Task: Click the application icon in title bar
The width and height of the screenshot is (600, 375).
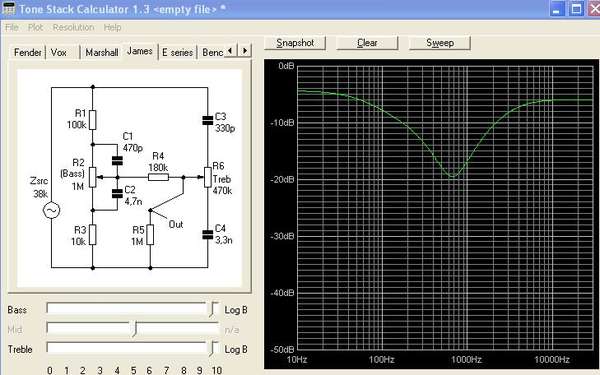Action: tap(8, 8)
